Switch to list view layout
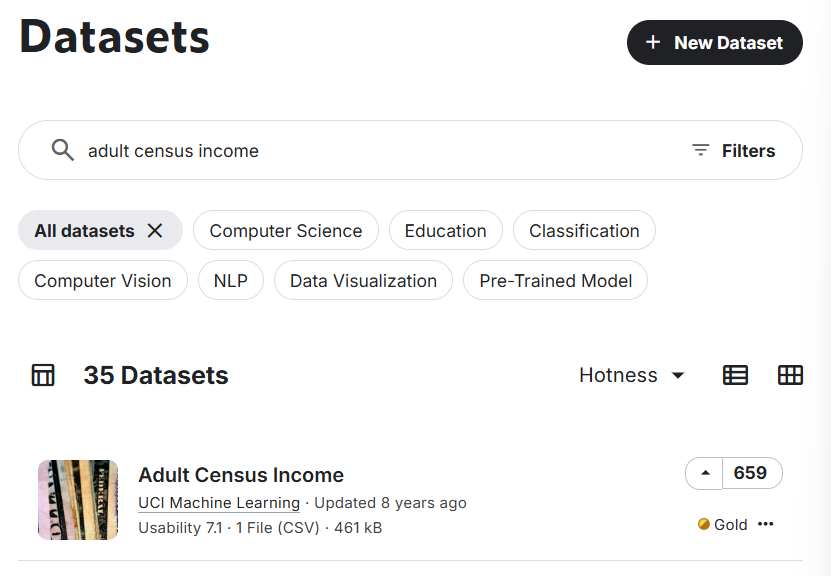Image resolution: width=831 pixels, height=576 pixels. click(735, 375)
